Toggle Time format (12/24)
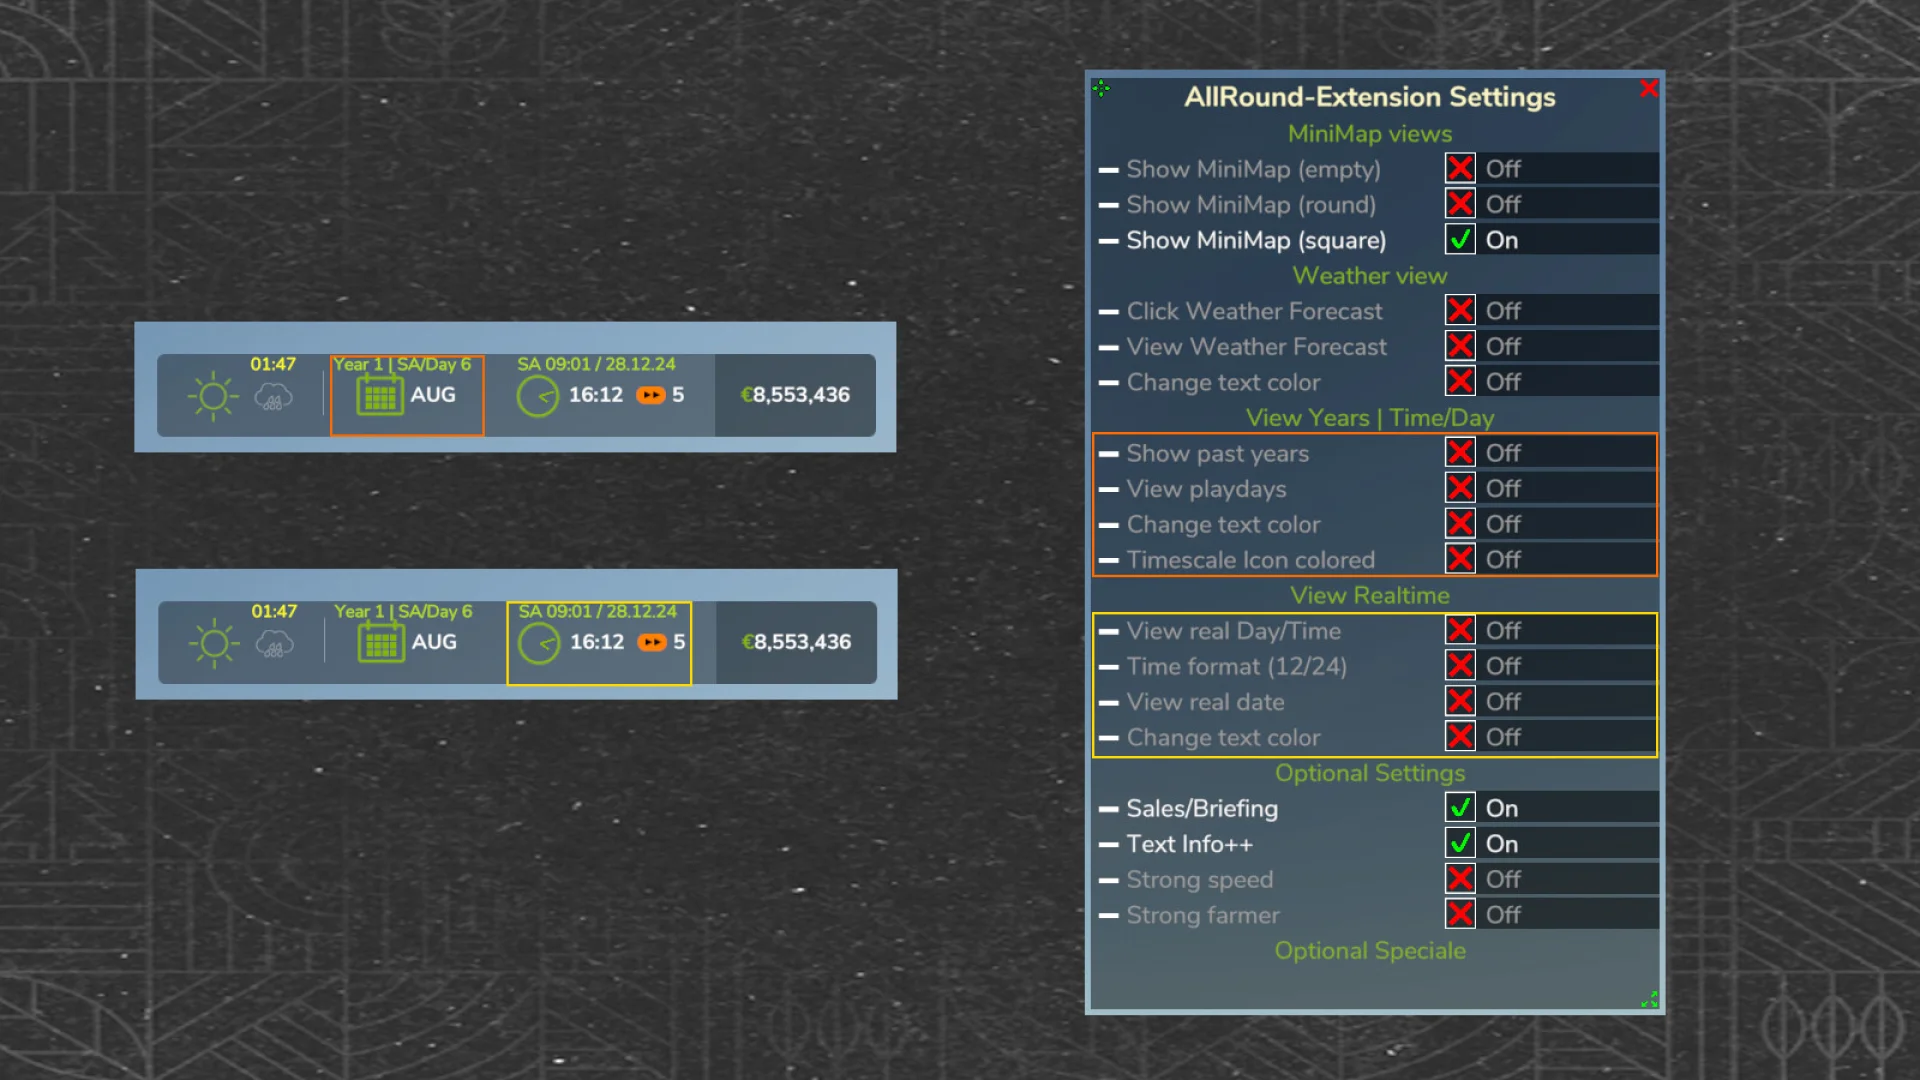1920x1080 pixels. coord(1459,665)
